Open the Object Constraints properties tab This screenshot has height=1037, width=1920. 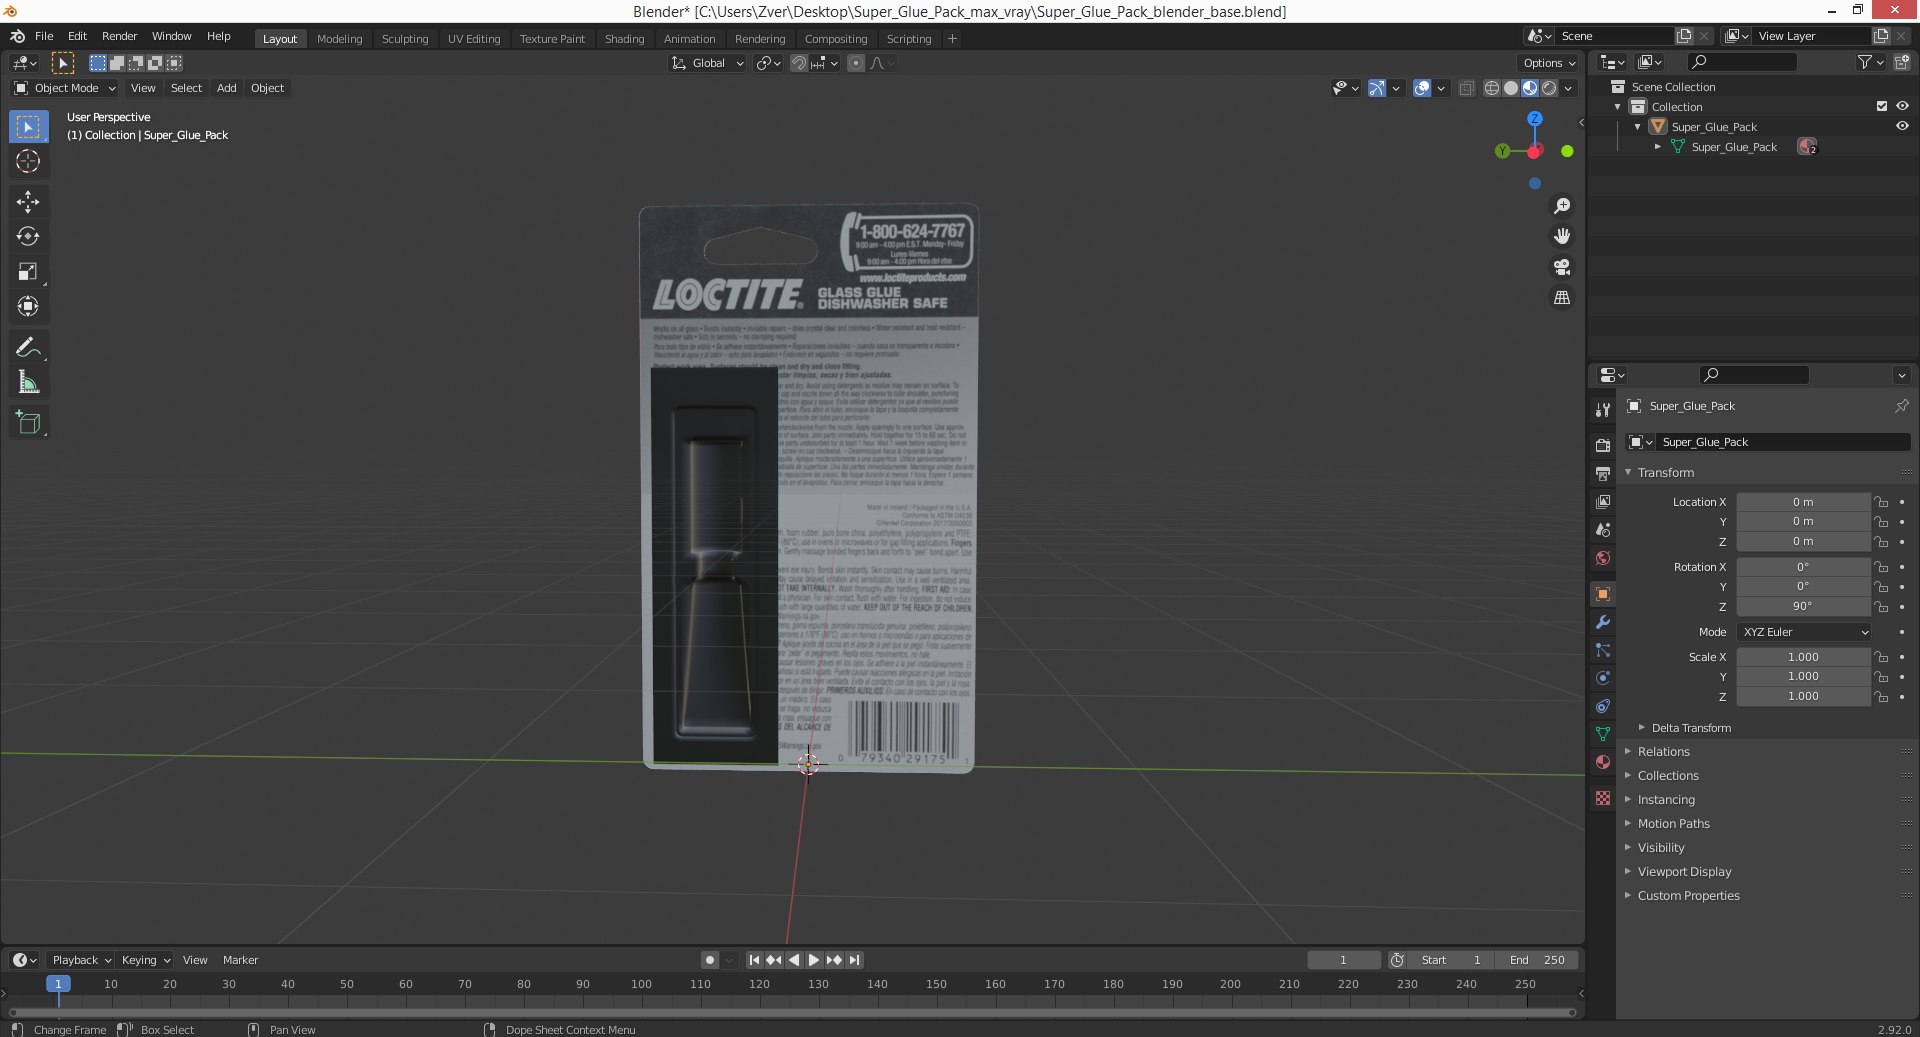1603,706
